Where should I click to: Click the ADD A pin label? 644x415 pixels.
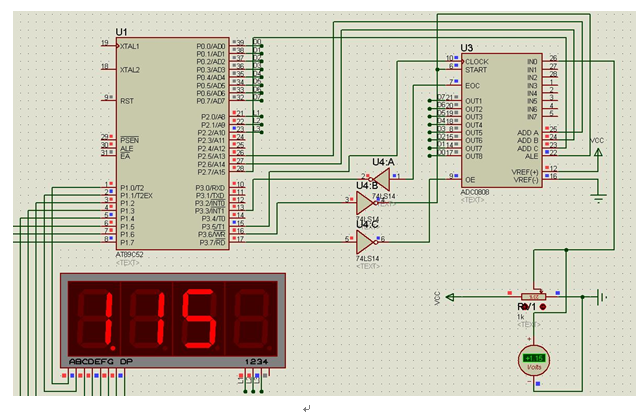coord(528,133)
